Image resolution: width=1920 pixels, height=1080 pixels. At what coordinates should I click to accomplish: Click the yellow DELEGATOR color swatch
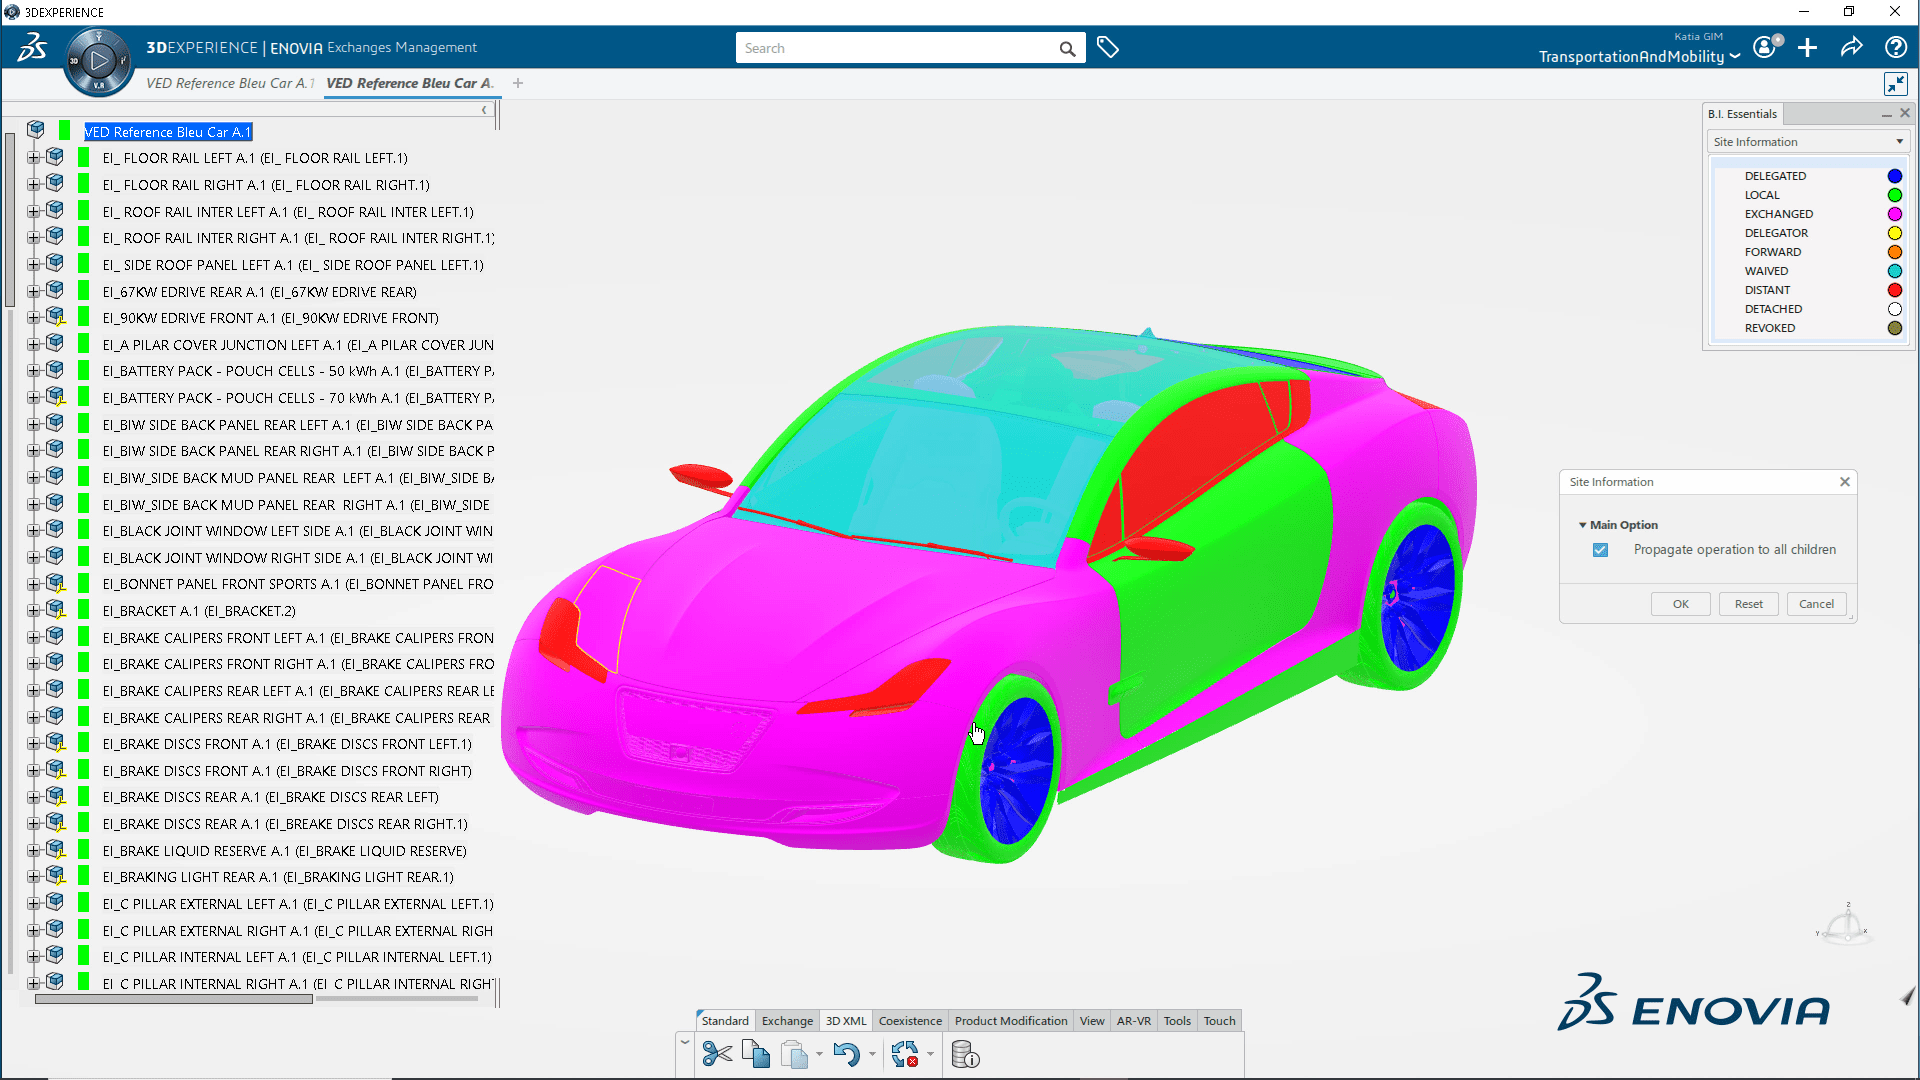click(x=1894, y=233)
